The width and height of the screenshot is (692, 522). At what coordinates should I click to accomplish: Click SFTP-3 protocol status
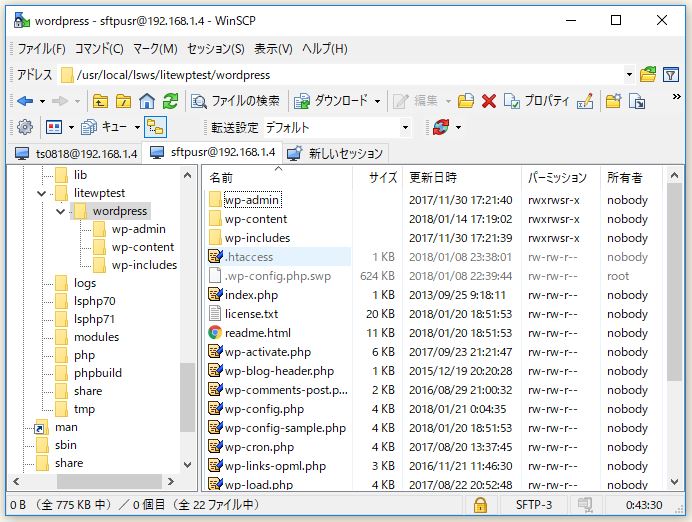tap(534, 505)
